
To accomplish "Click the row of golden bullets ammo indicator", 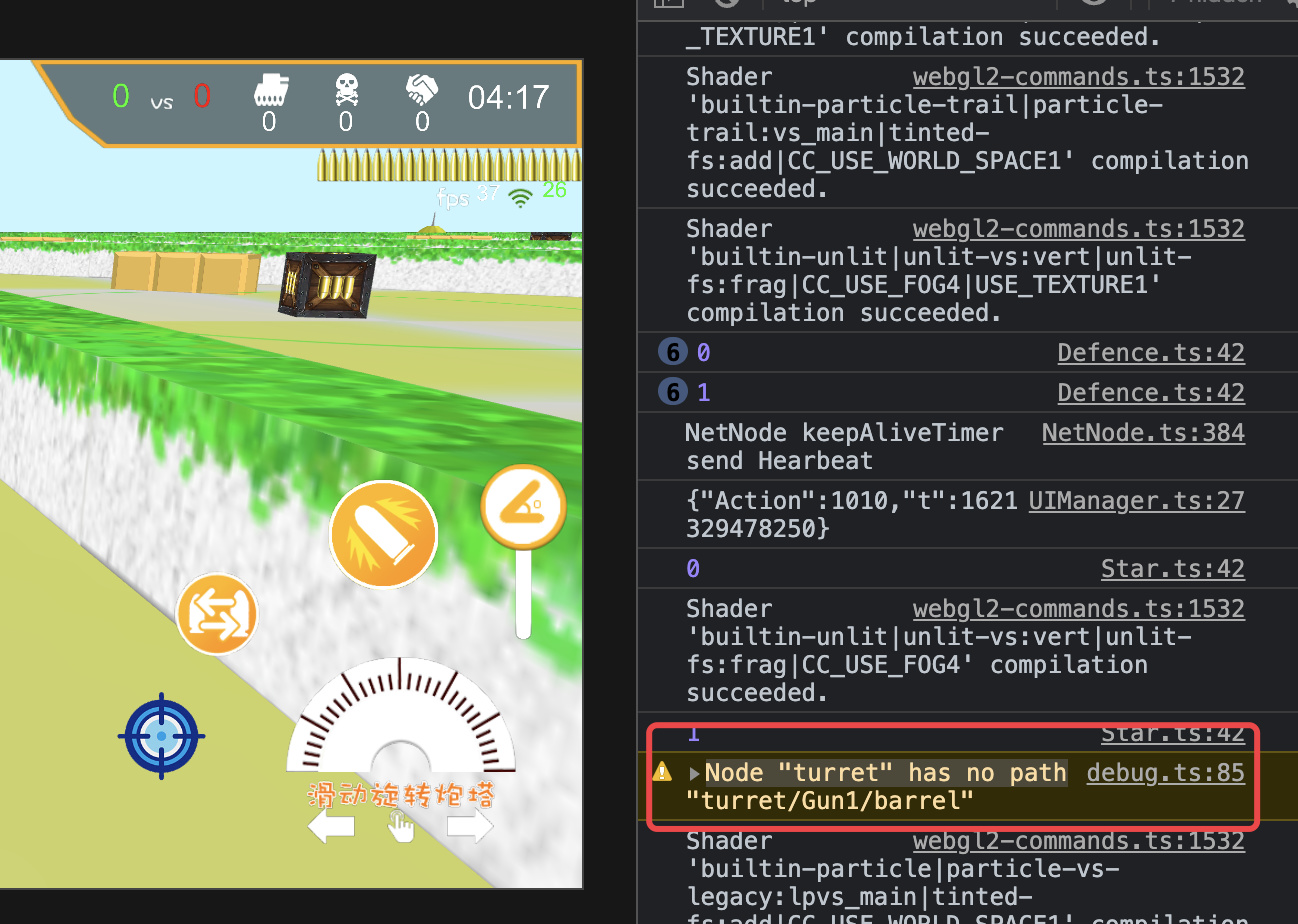I will click(448, 166).
